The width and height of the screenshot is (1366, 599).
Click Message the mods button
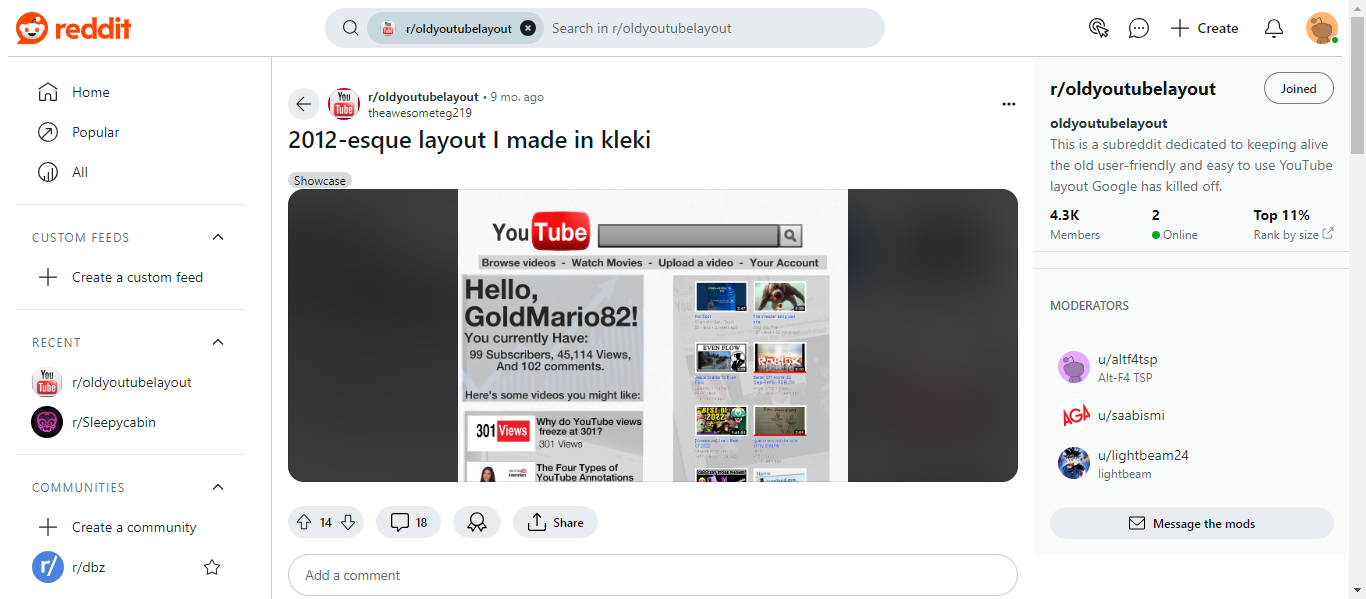[1191, 523]
